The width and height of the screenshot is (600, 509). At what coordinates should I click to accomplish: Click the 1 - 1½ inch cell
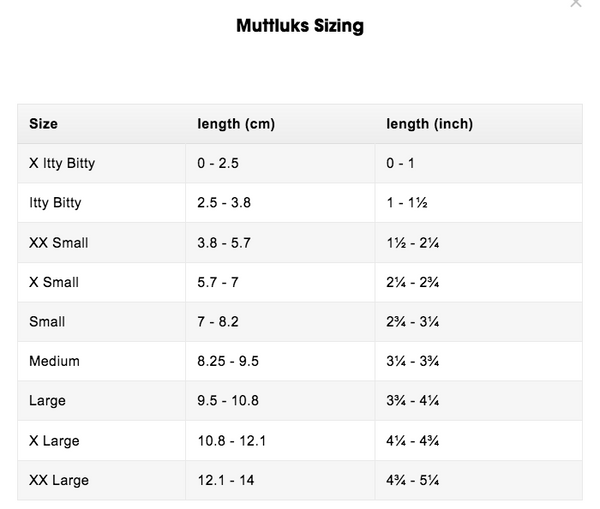479,203
